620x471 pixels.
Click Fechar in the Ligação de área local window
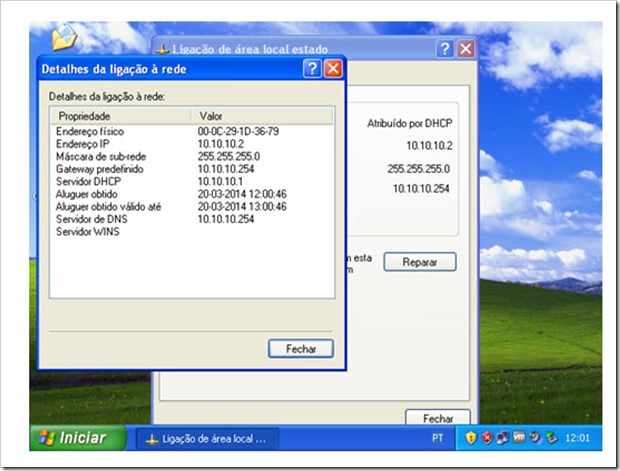pyautogui.click(x=438, y=418)
